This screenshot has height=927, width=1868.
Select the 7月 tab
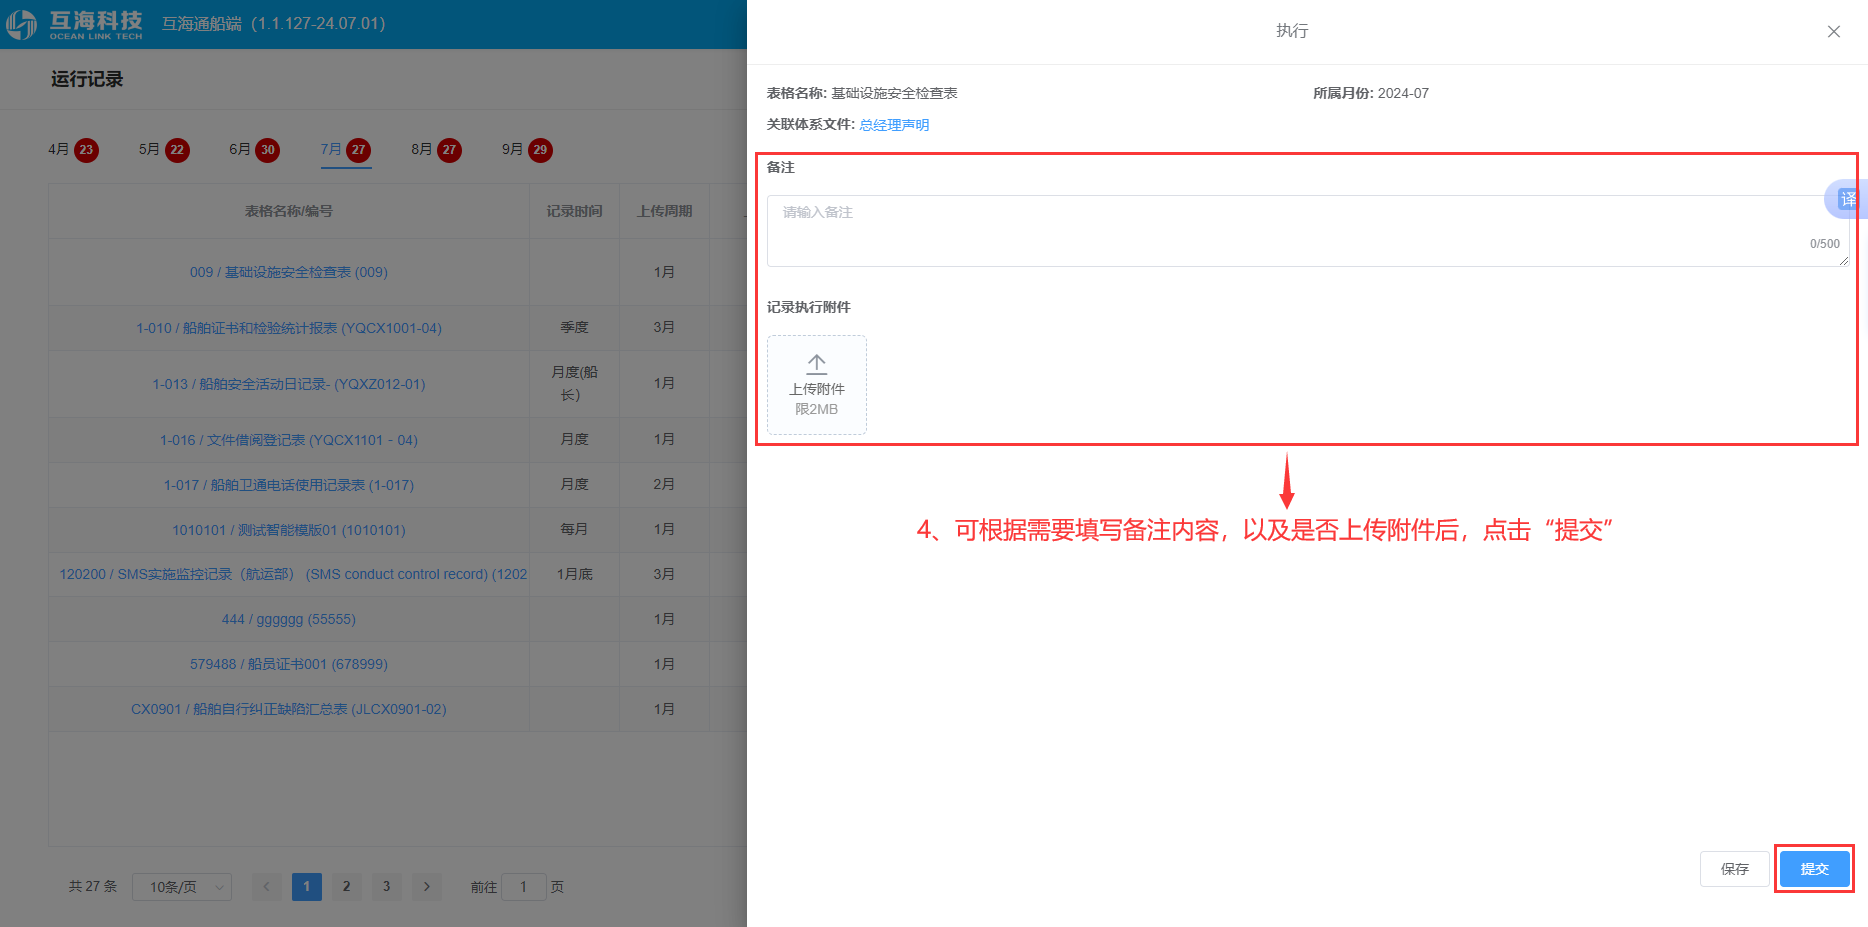345,150
